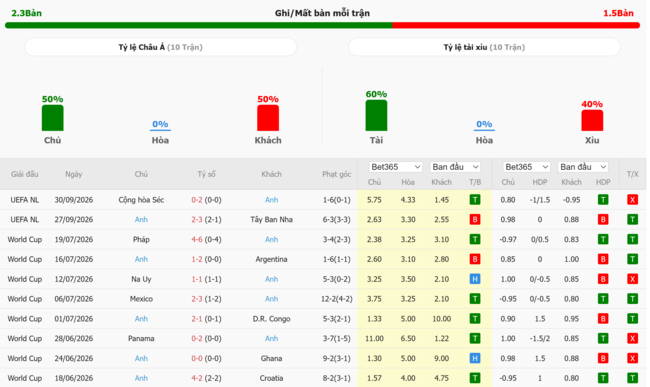Select the Tỷ lệ tài xỉu tab
The image size is (650, 387).
(x=484, y=47)
